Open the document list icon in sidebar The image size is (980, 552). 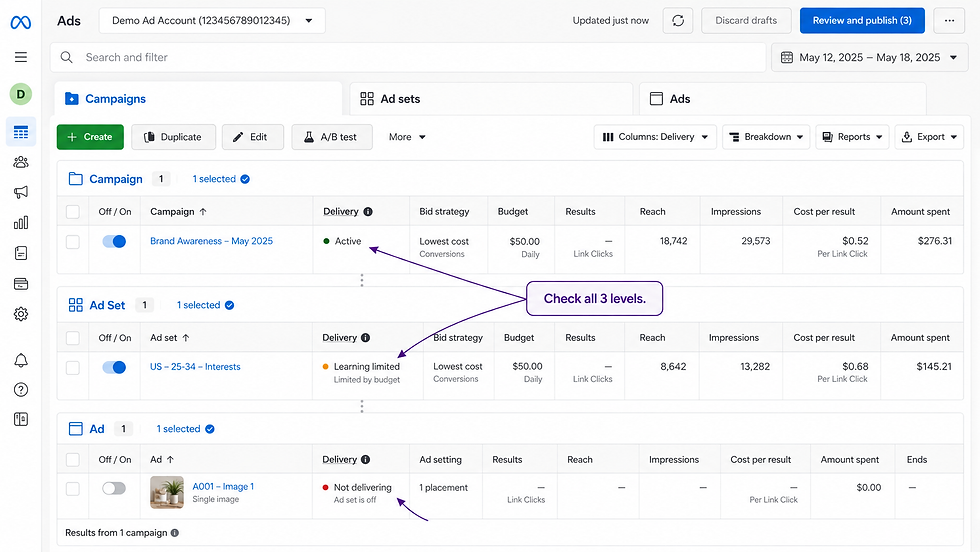(x=21, y=253)
